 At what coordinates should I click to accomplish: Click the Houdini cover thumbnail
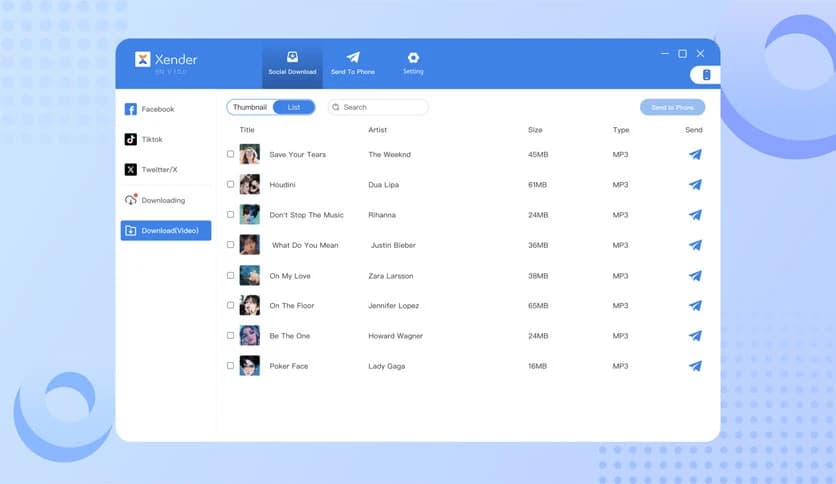250,184
